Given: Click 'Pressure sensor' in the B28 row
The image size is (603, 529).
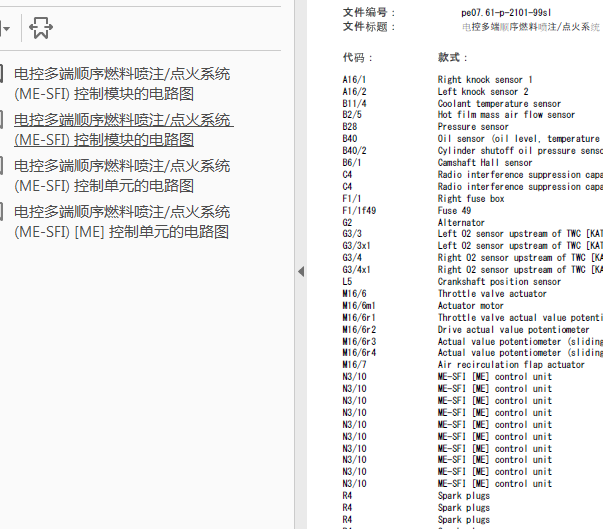Looking at the screenshot, I should tap(473, 126).
